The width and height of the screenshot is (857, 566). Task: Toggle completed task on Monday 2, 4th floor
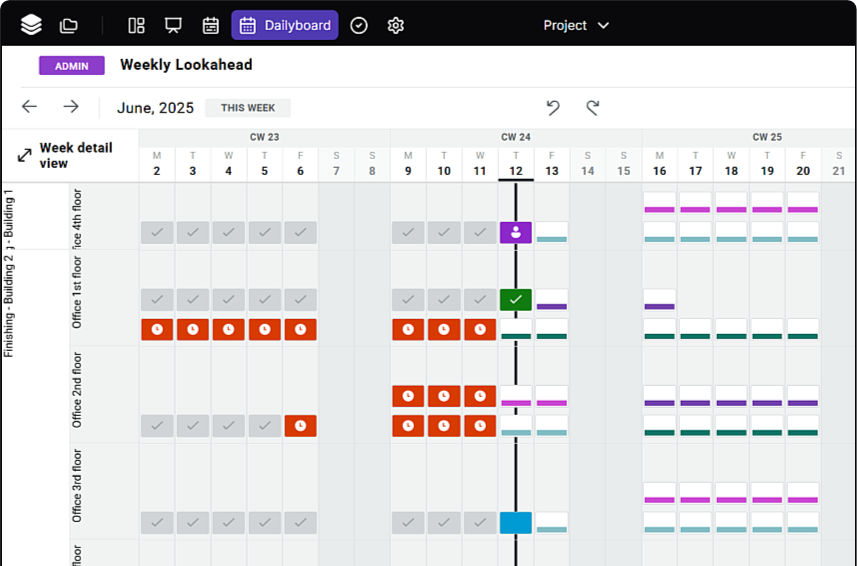click(157, 233)
